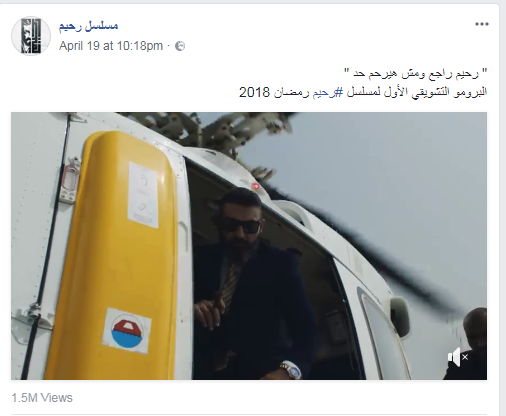
Task: Click the red light on the helicopter
Action: point(256,187)
